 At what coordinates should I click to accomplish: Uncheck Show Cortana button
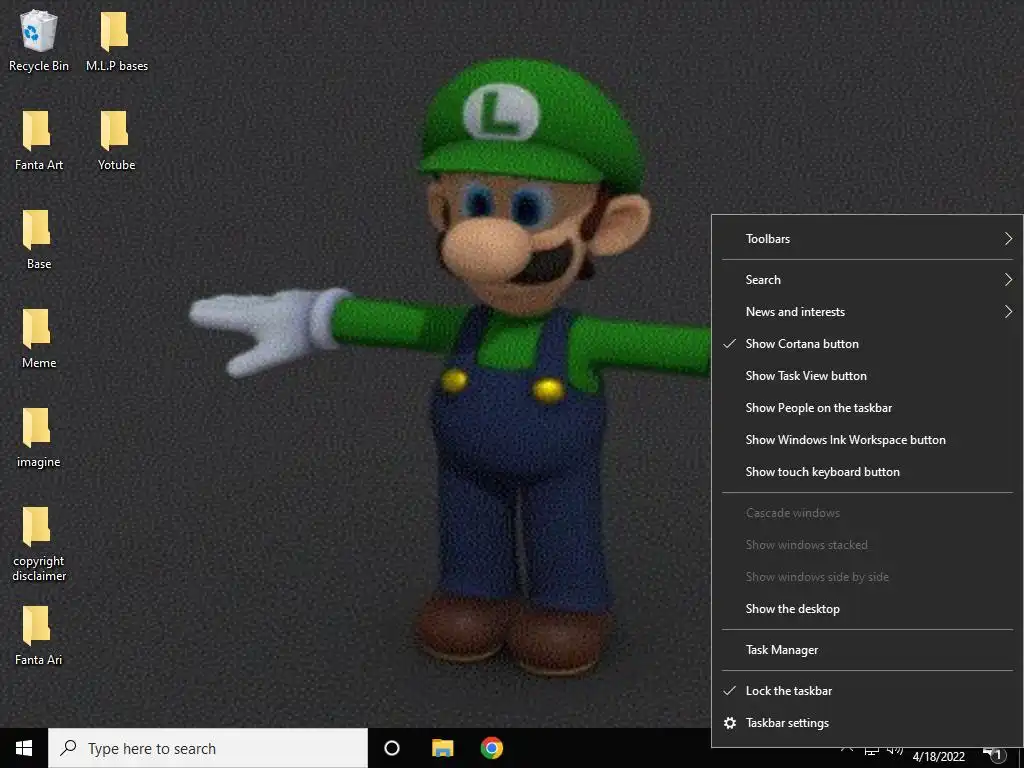click(867, 344)
